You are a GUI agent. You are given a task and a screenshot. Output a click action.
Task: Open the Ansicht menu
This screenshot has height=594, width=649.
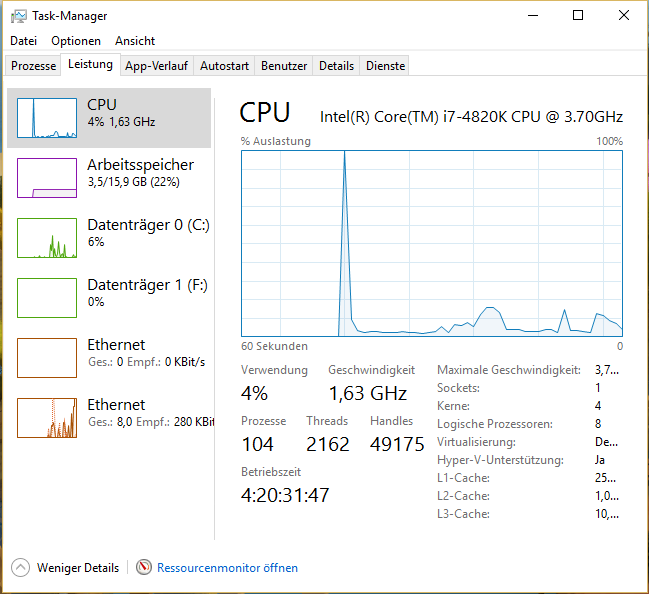pos(135,41)
